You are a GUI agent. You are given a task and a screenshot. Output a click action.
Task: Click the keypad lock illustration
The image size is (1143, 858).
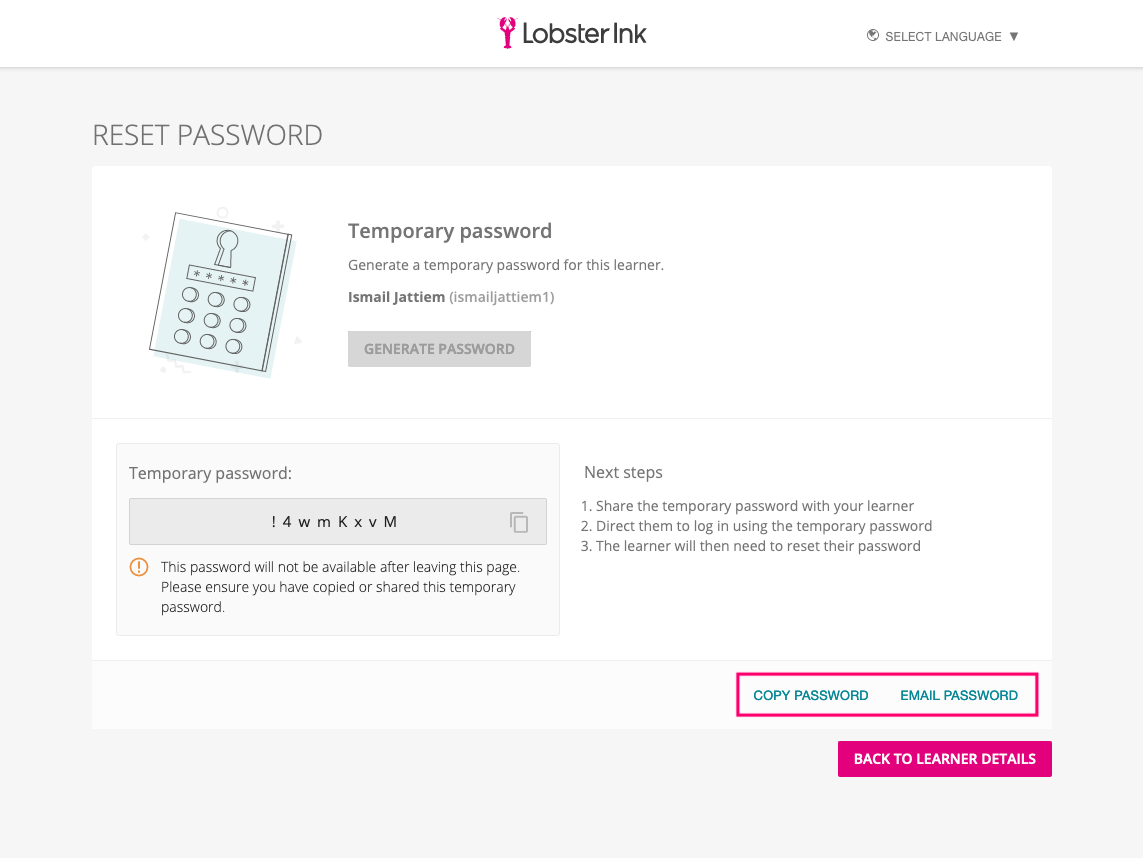222,293
